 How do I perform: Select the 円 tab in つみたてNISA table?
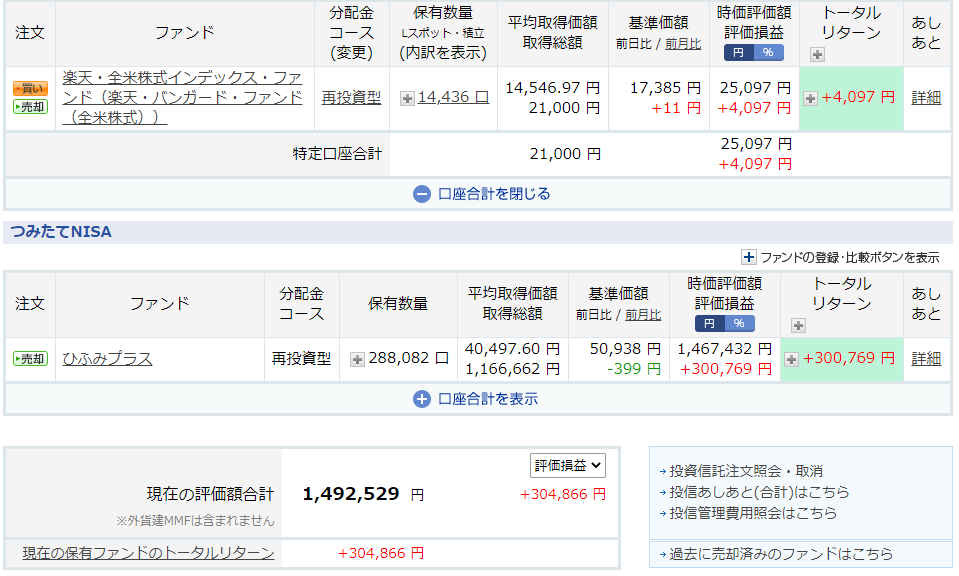coord(711,321)
